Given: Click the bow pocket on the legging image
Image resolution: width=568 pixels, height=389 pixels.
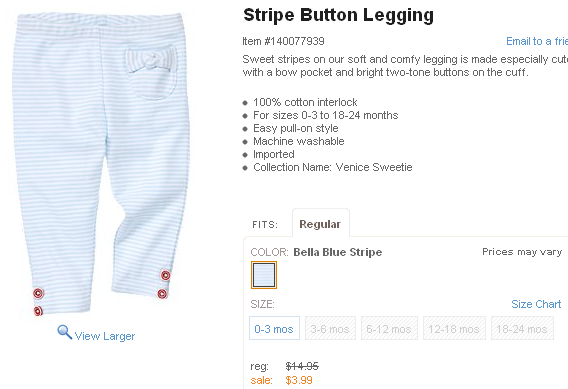Looking at the screenshot, I should pos(151,72).
